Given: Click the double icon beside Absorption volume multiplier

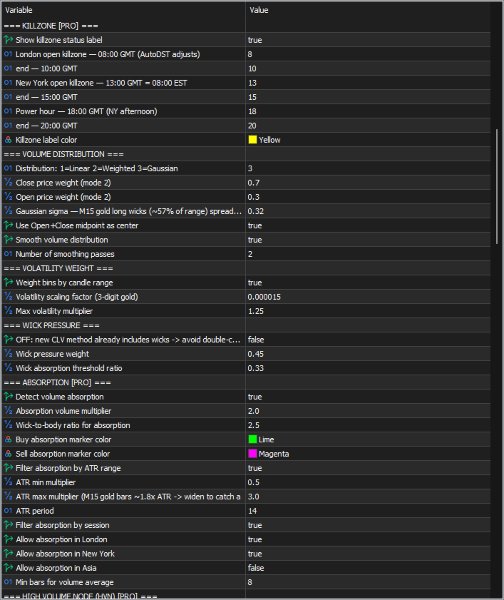Looking at the screenshot, I should point(8,411).
